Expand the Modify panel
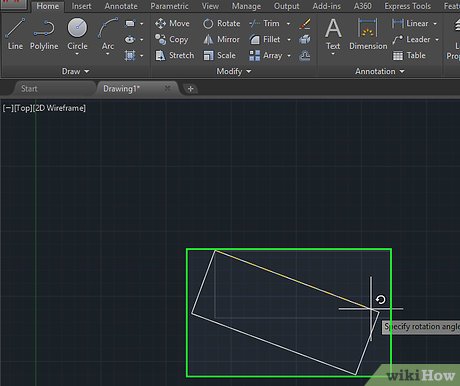This screenshot has height=386, width=460. (234, 71)
